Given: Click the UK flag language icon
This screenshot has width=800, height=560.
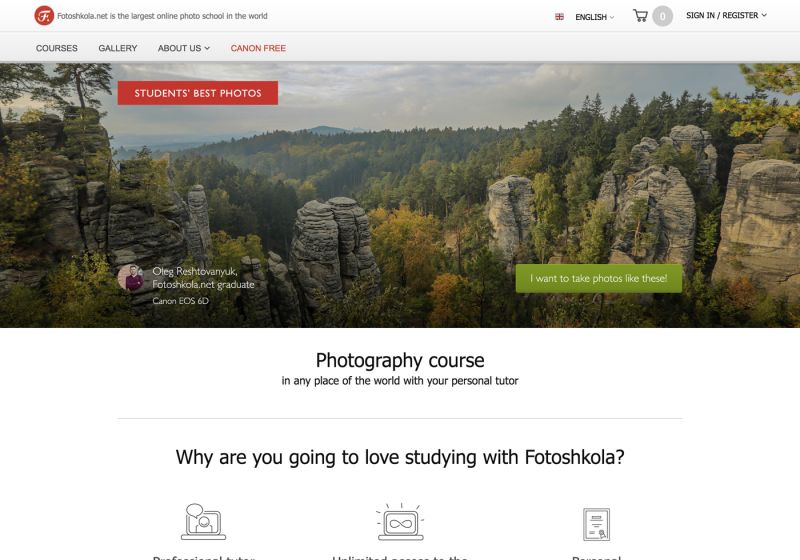Looking at the screenshot, I should click(x=559, y=17).
